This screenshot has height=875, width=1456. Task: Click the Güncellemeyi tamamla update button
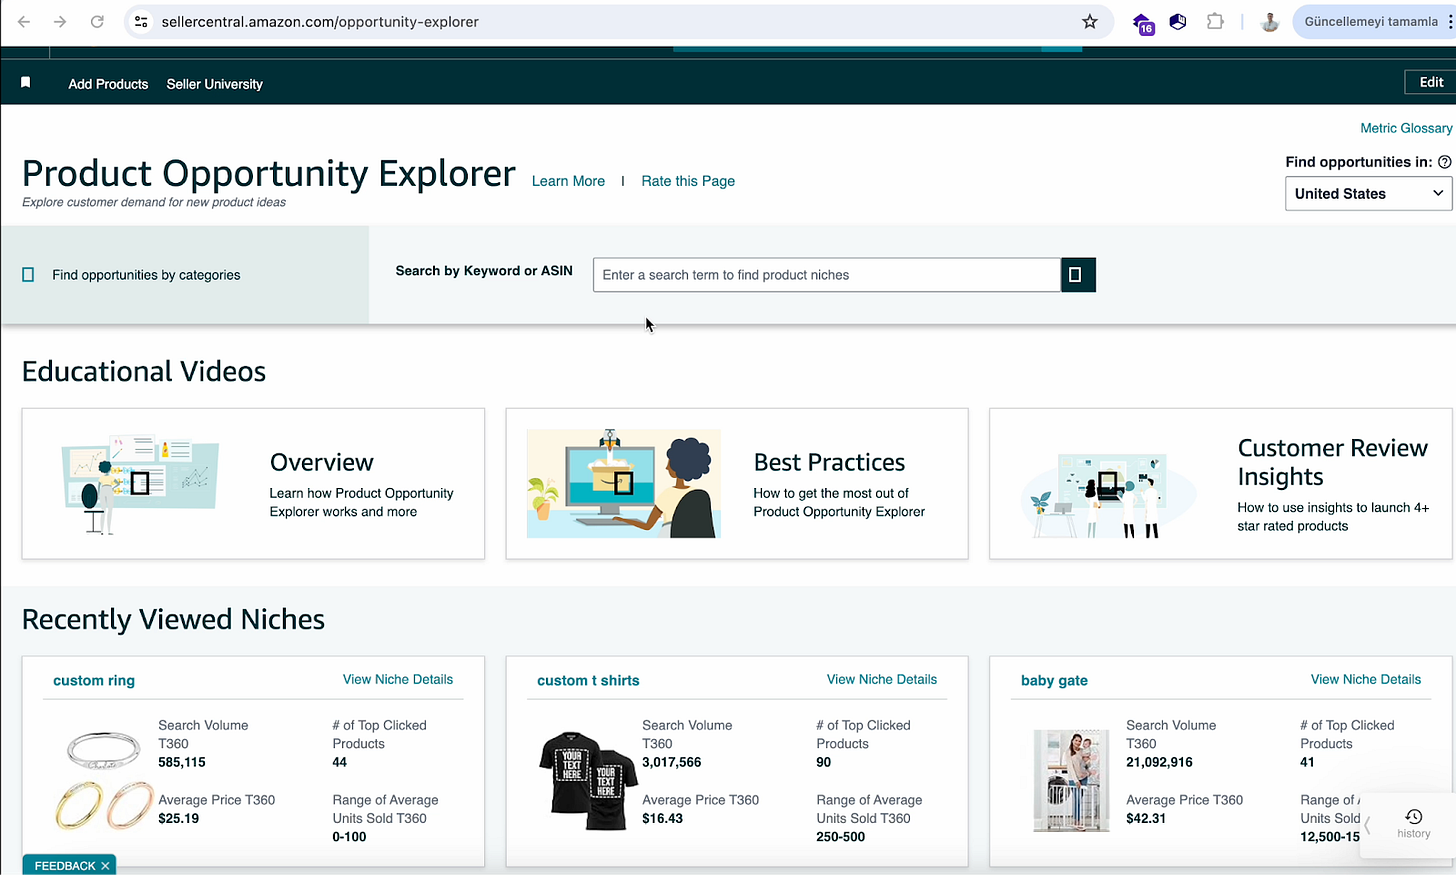pyautogui.click(x=1371, y=21)
